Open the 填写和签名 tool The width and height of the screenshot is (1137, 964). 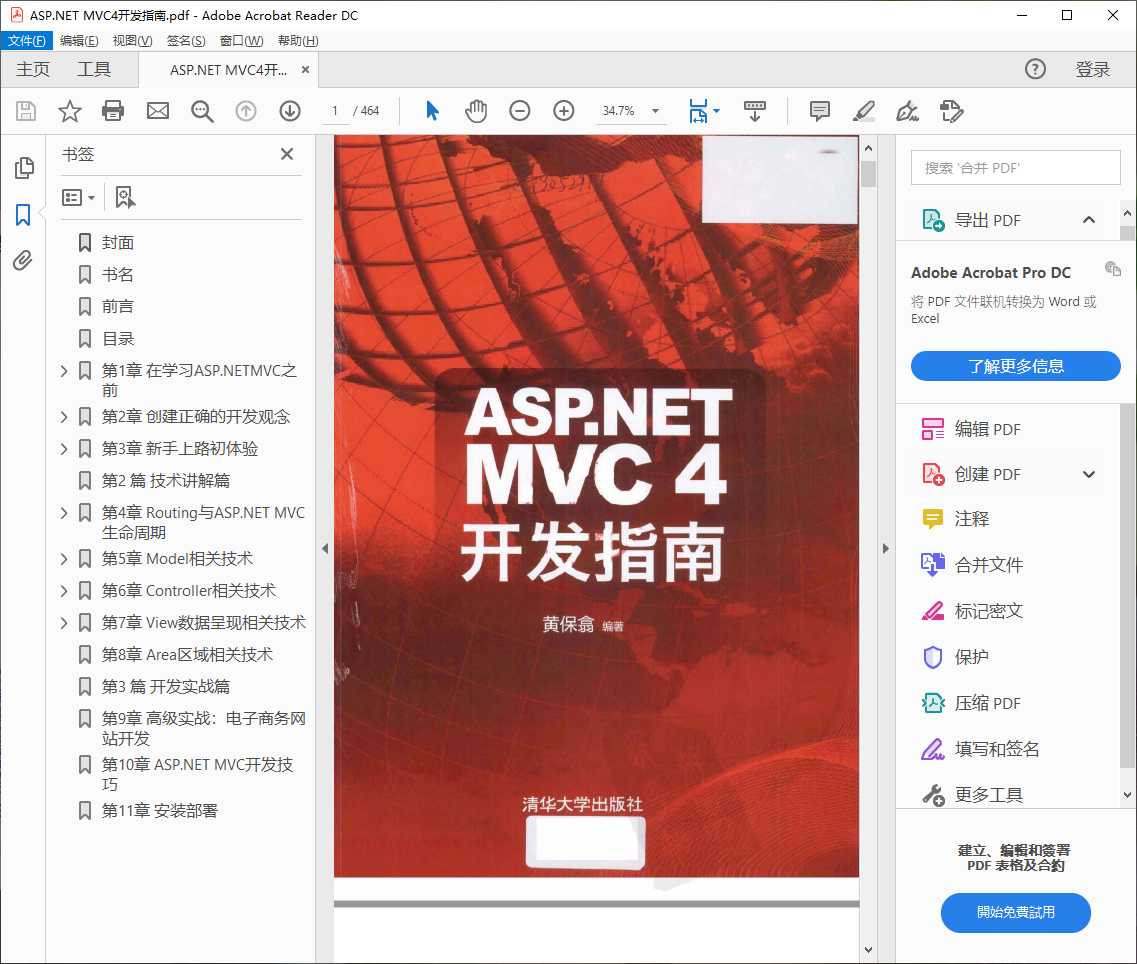point(980,749)
